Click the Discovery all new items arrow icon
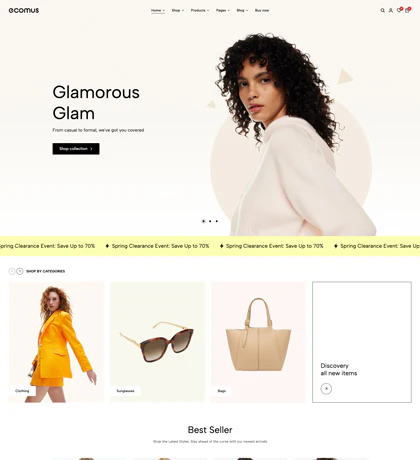Image resolution: width=420 pixels, height=460 pixels. [x=326, y=389]
